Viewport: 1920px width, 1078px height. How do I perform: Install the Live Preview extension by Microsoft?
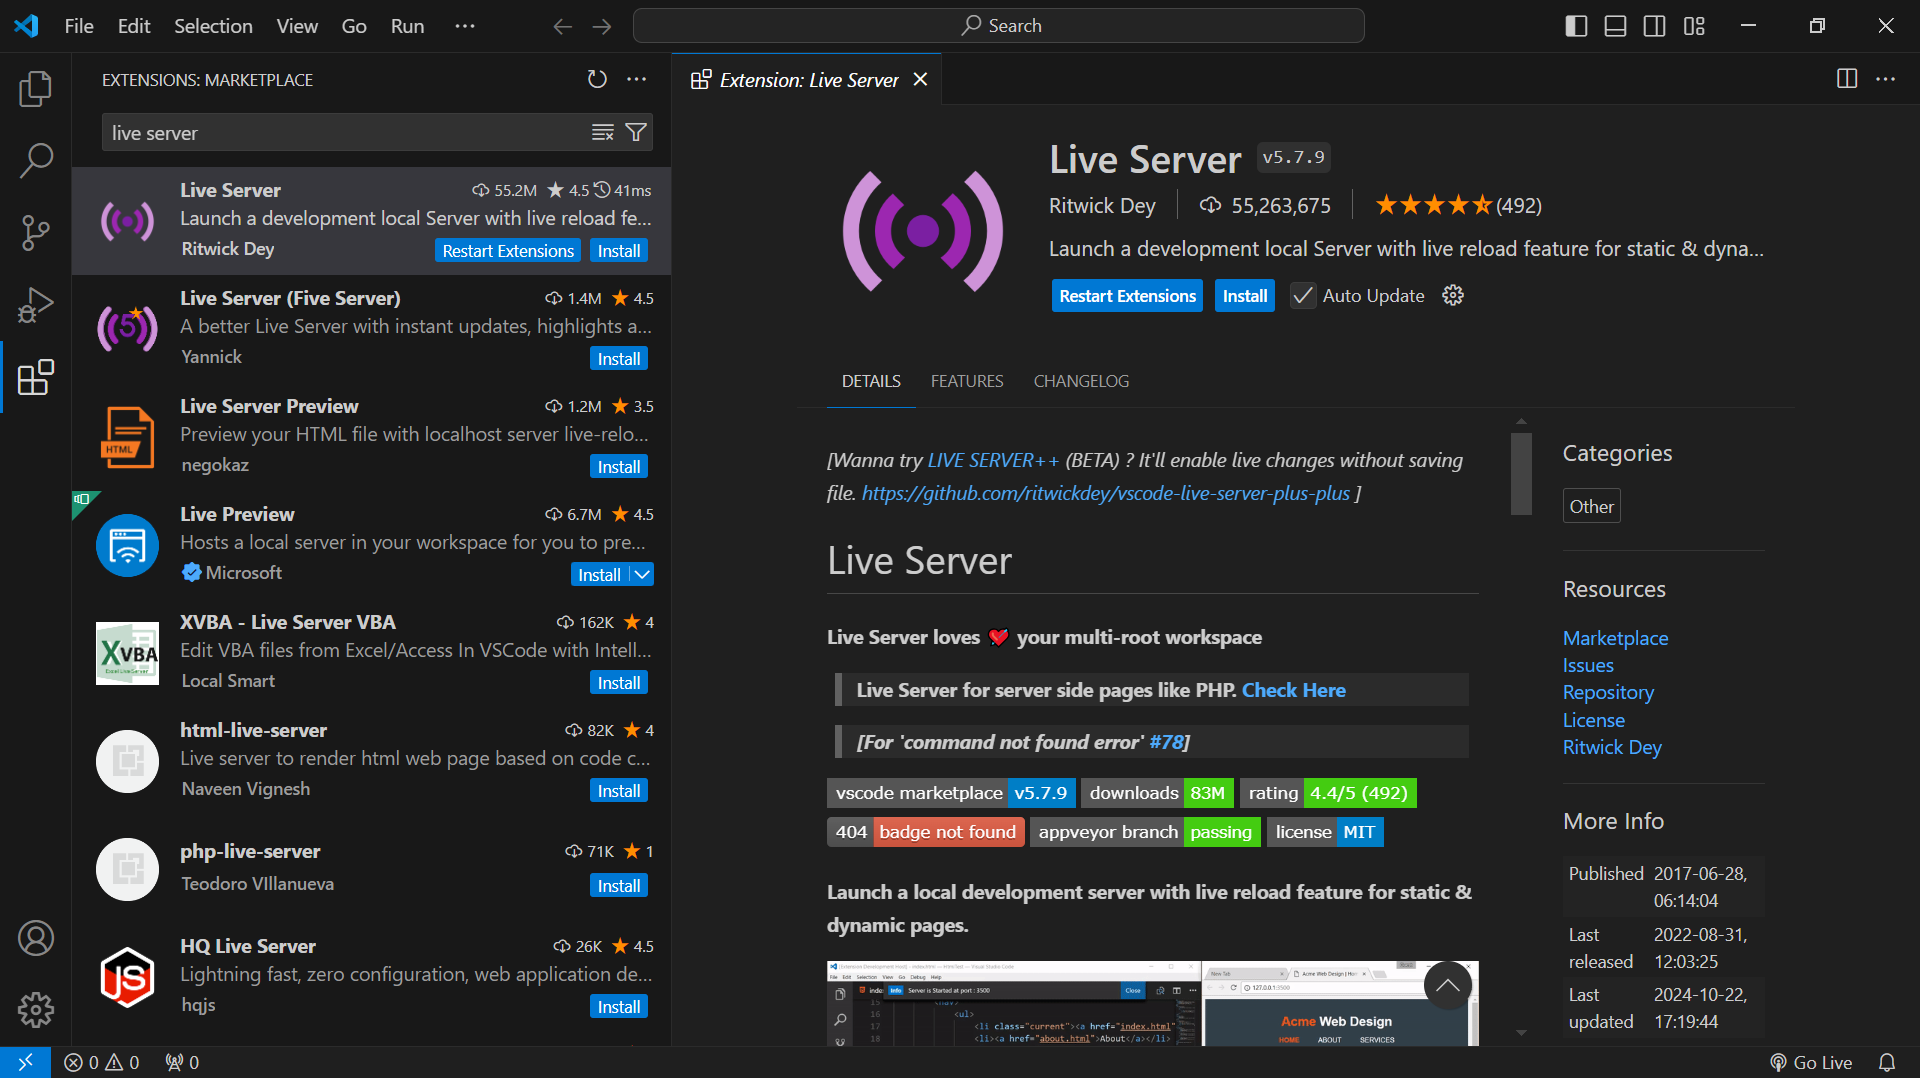[x=599, y=574]
